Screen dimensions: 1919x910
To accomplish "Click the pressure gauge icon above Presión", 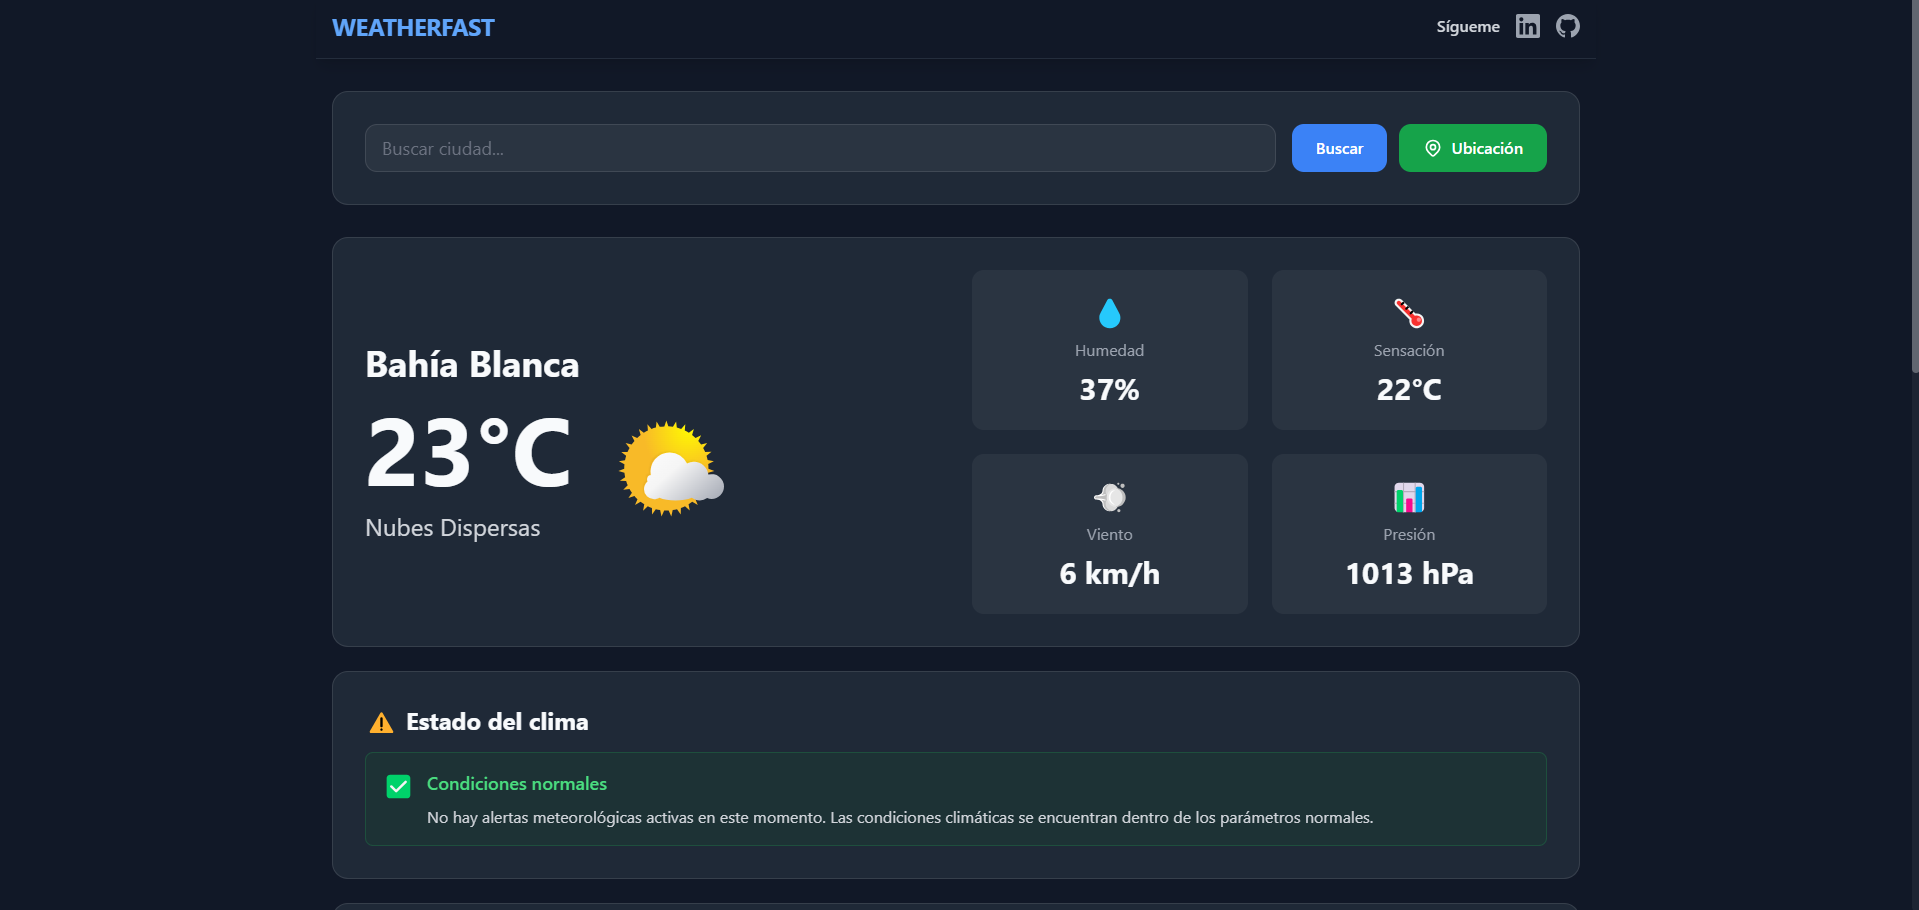I will pyautogui.click(x=1409, y=497).
